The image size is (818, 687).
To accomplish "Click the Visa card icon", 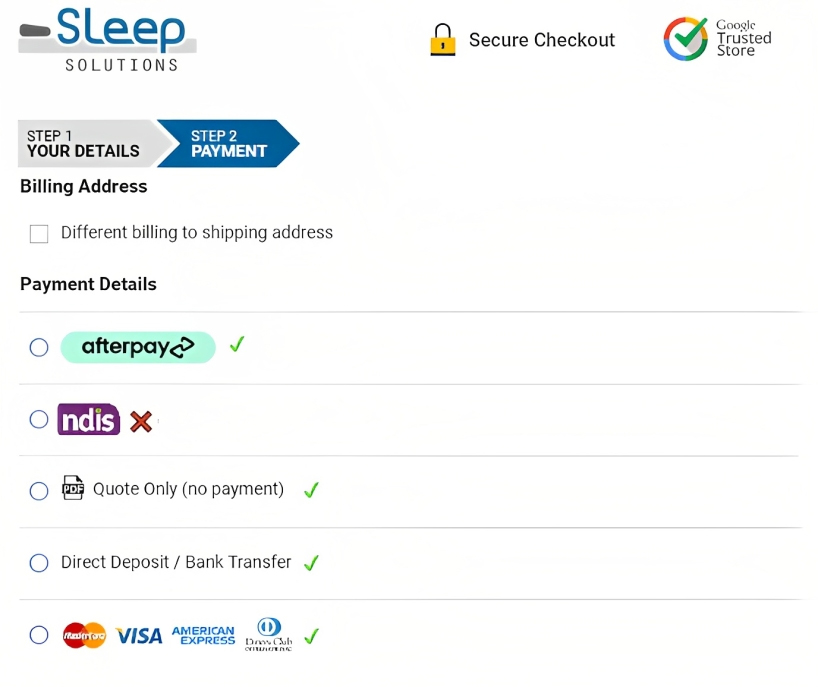I will coord(138,634).
